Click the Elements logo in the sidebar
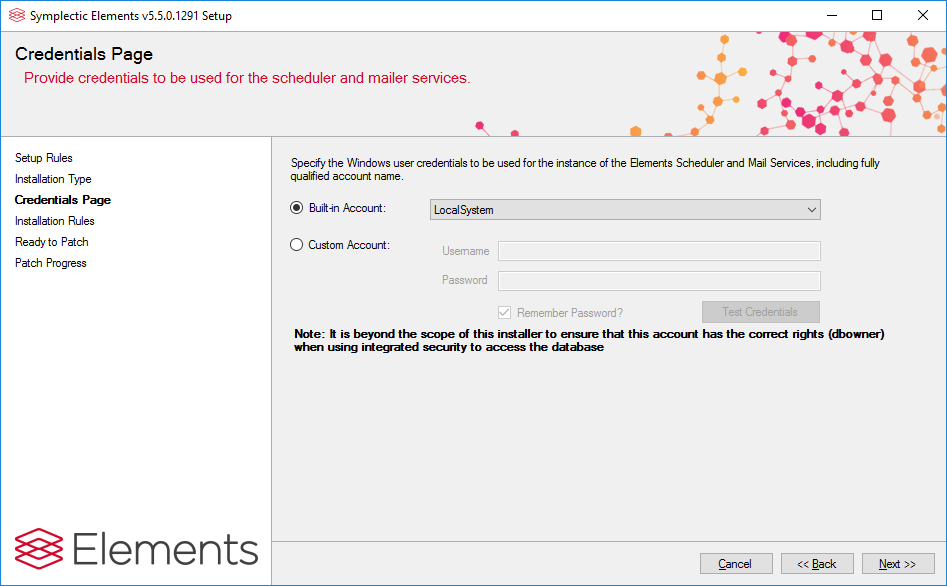The image size is (947, 586). (x=136, y=549)
